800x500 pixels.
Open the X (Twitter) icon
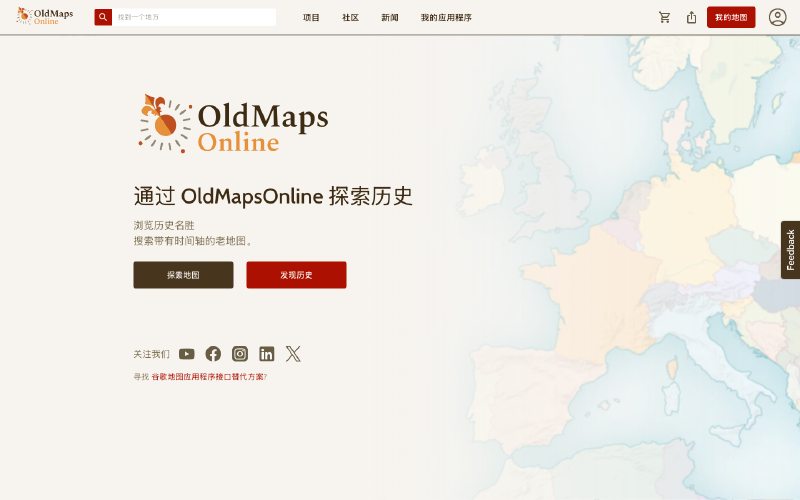(x=293, y=354)
